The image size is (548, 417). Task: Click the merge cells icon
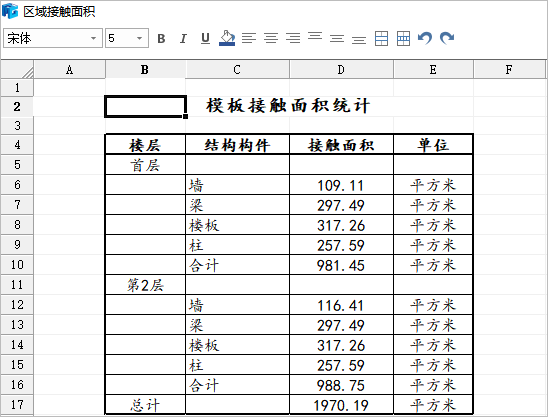tap(381, 38)
